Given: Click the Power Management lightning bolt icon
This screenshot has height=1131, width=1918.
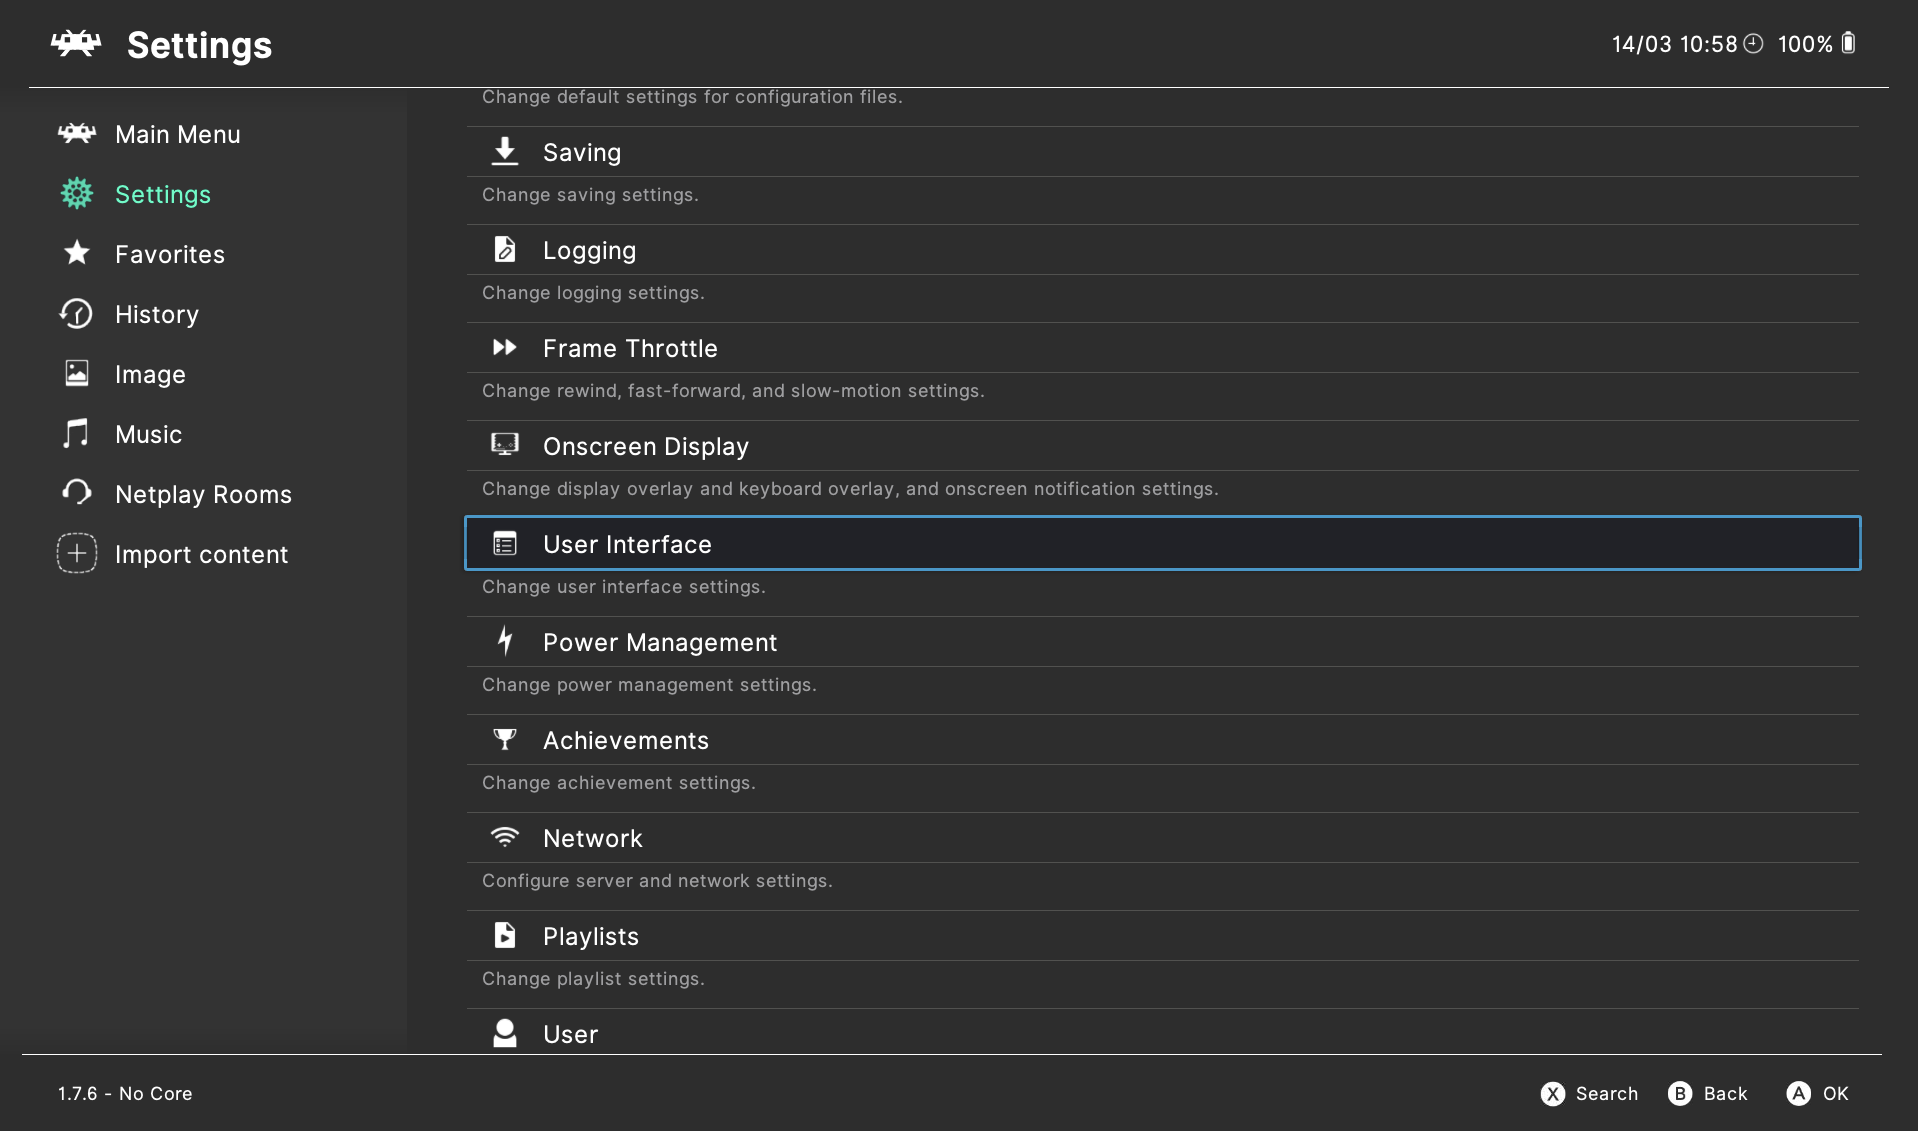Looking at the screenshot, I should (x=505, y=641).
